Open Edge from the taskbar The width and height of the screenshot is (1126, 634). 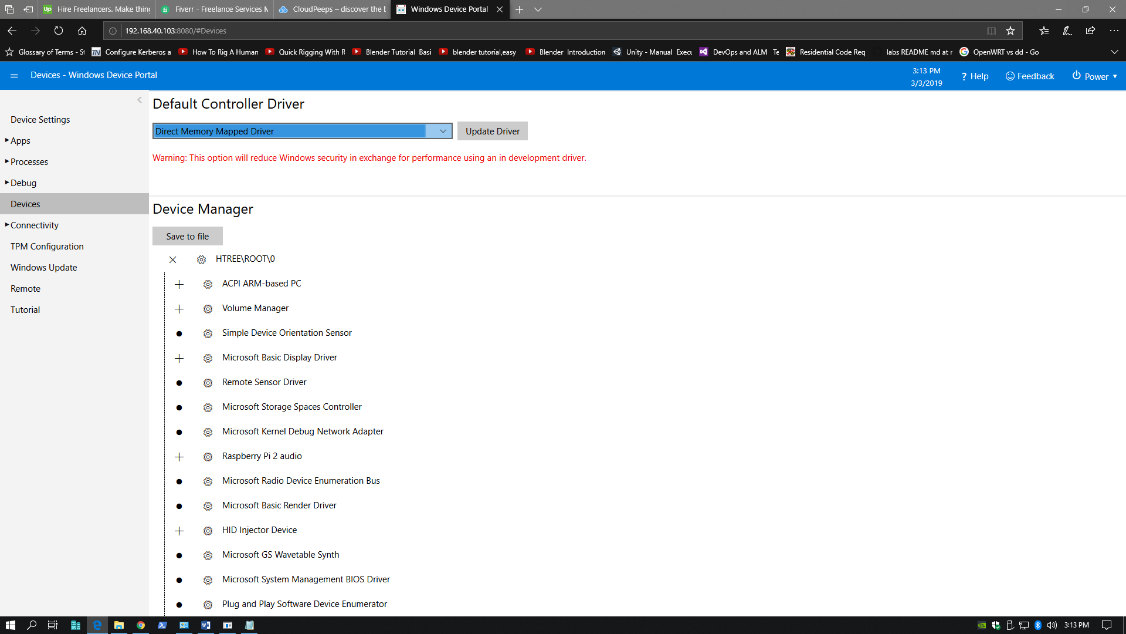point(97,625)
